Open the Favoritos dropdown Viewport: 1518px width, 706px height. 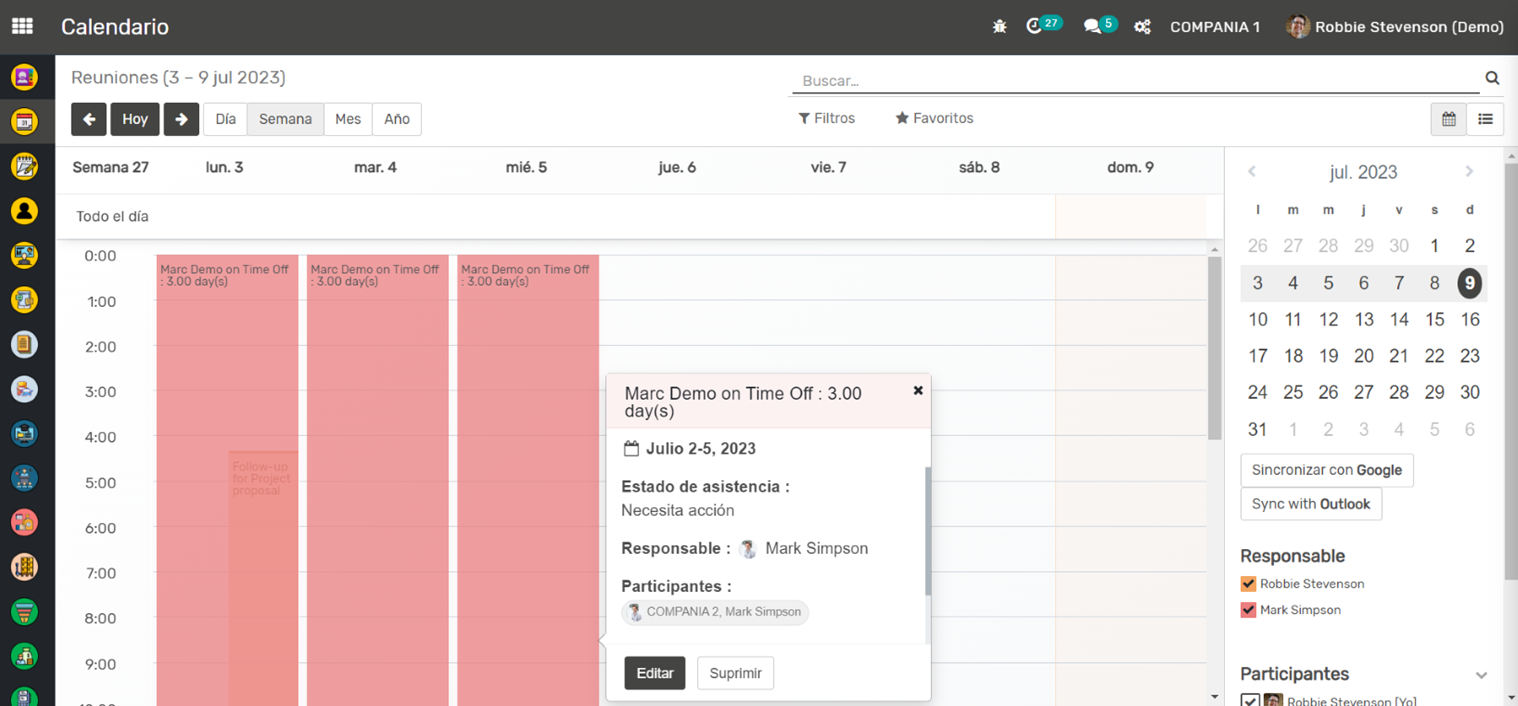point(934,118)
